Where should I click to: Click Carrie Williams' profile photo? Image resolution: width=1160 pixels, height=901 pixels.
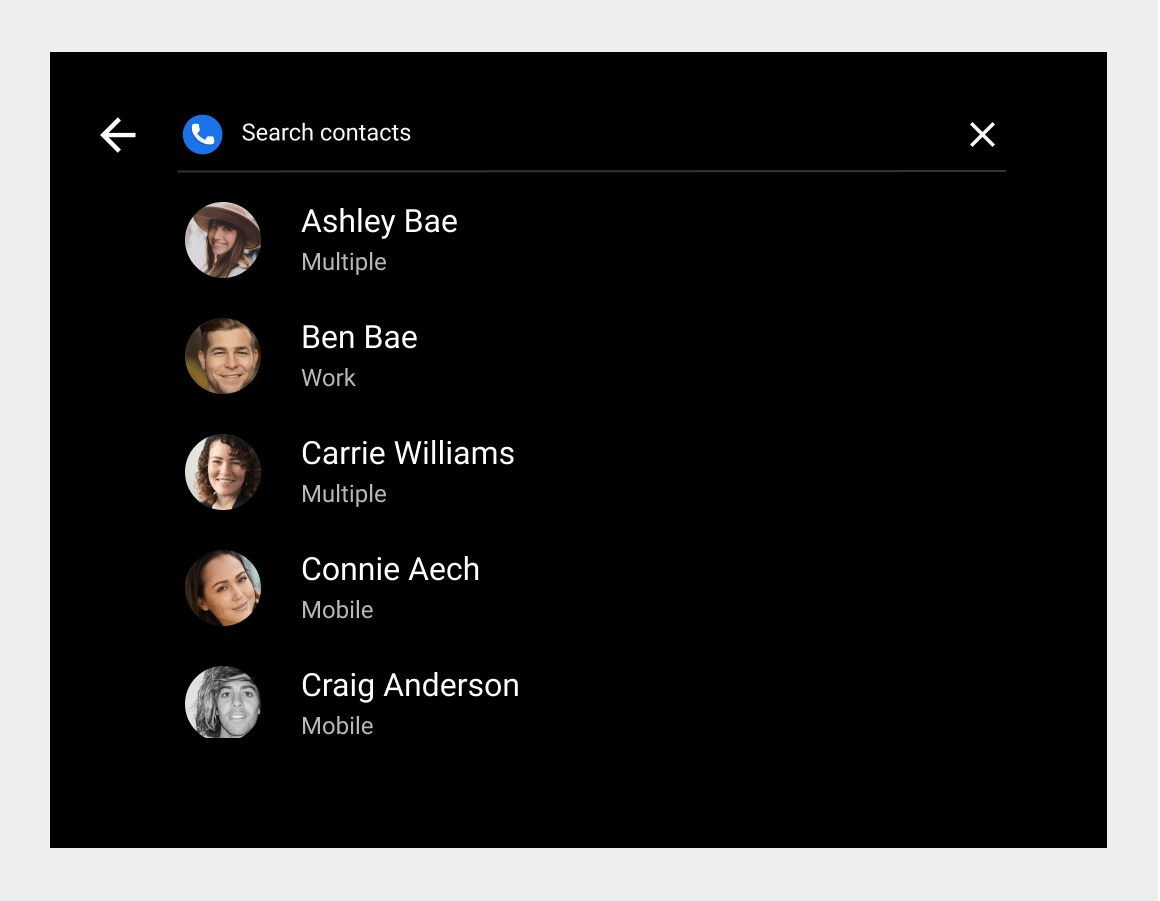click(222, 472)
